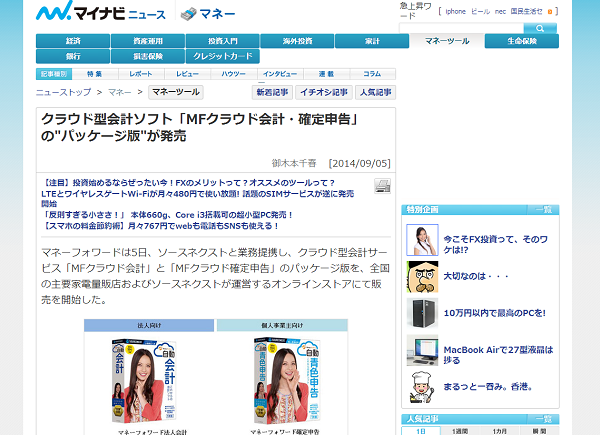
Task: Open まるっと一呑み。香港。 link
Action: click(x=488, y=387)
